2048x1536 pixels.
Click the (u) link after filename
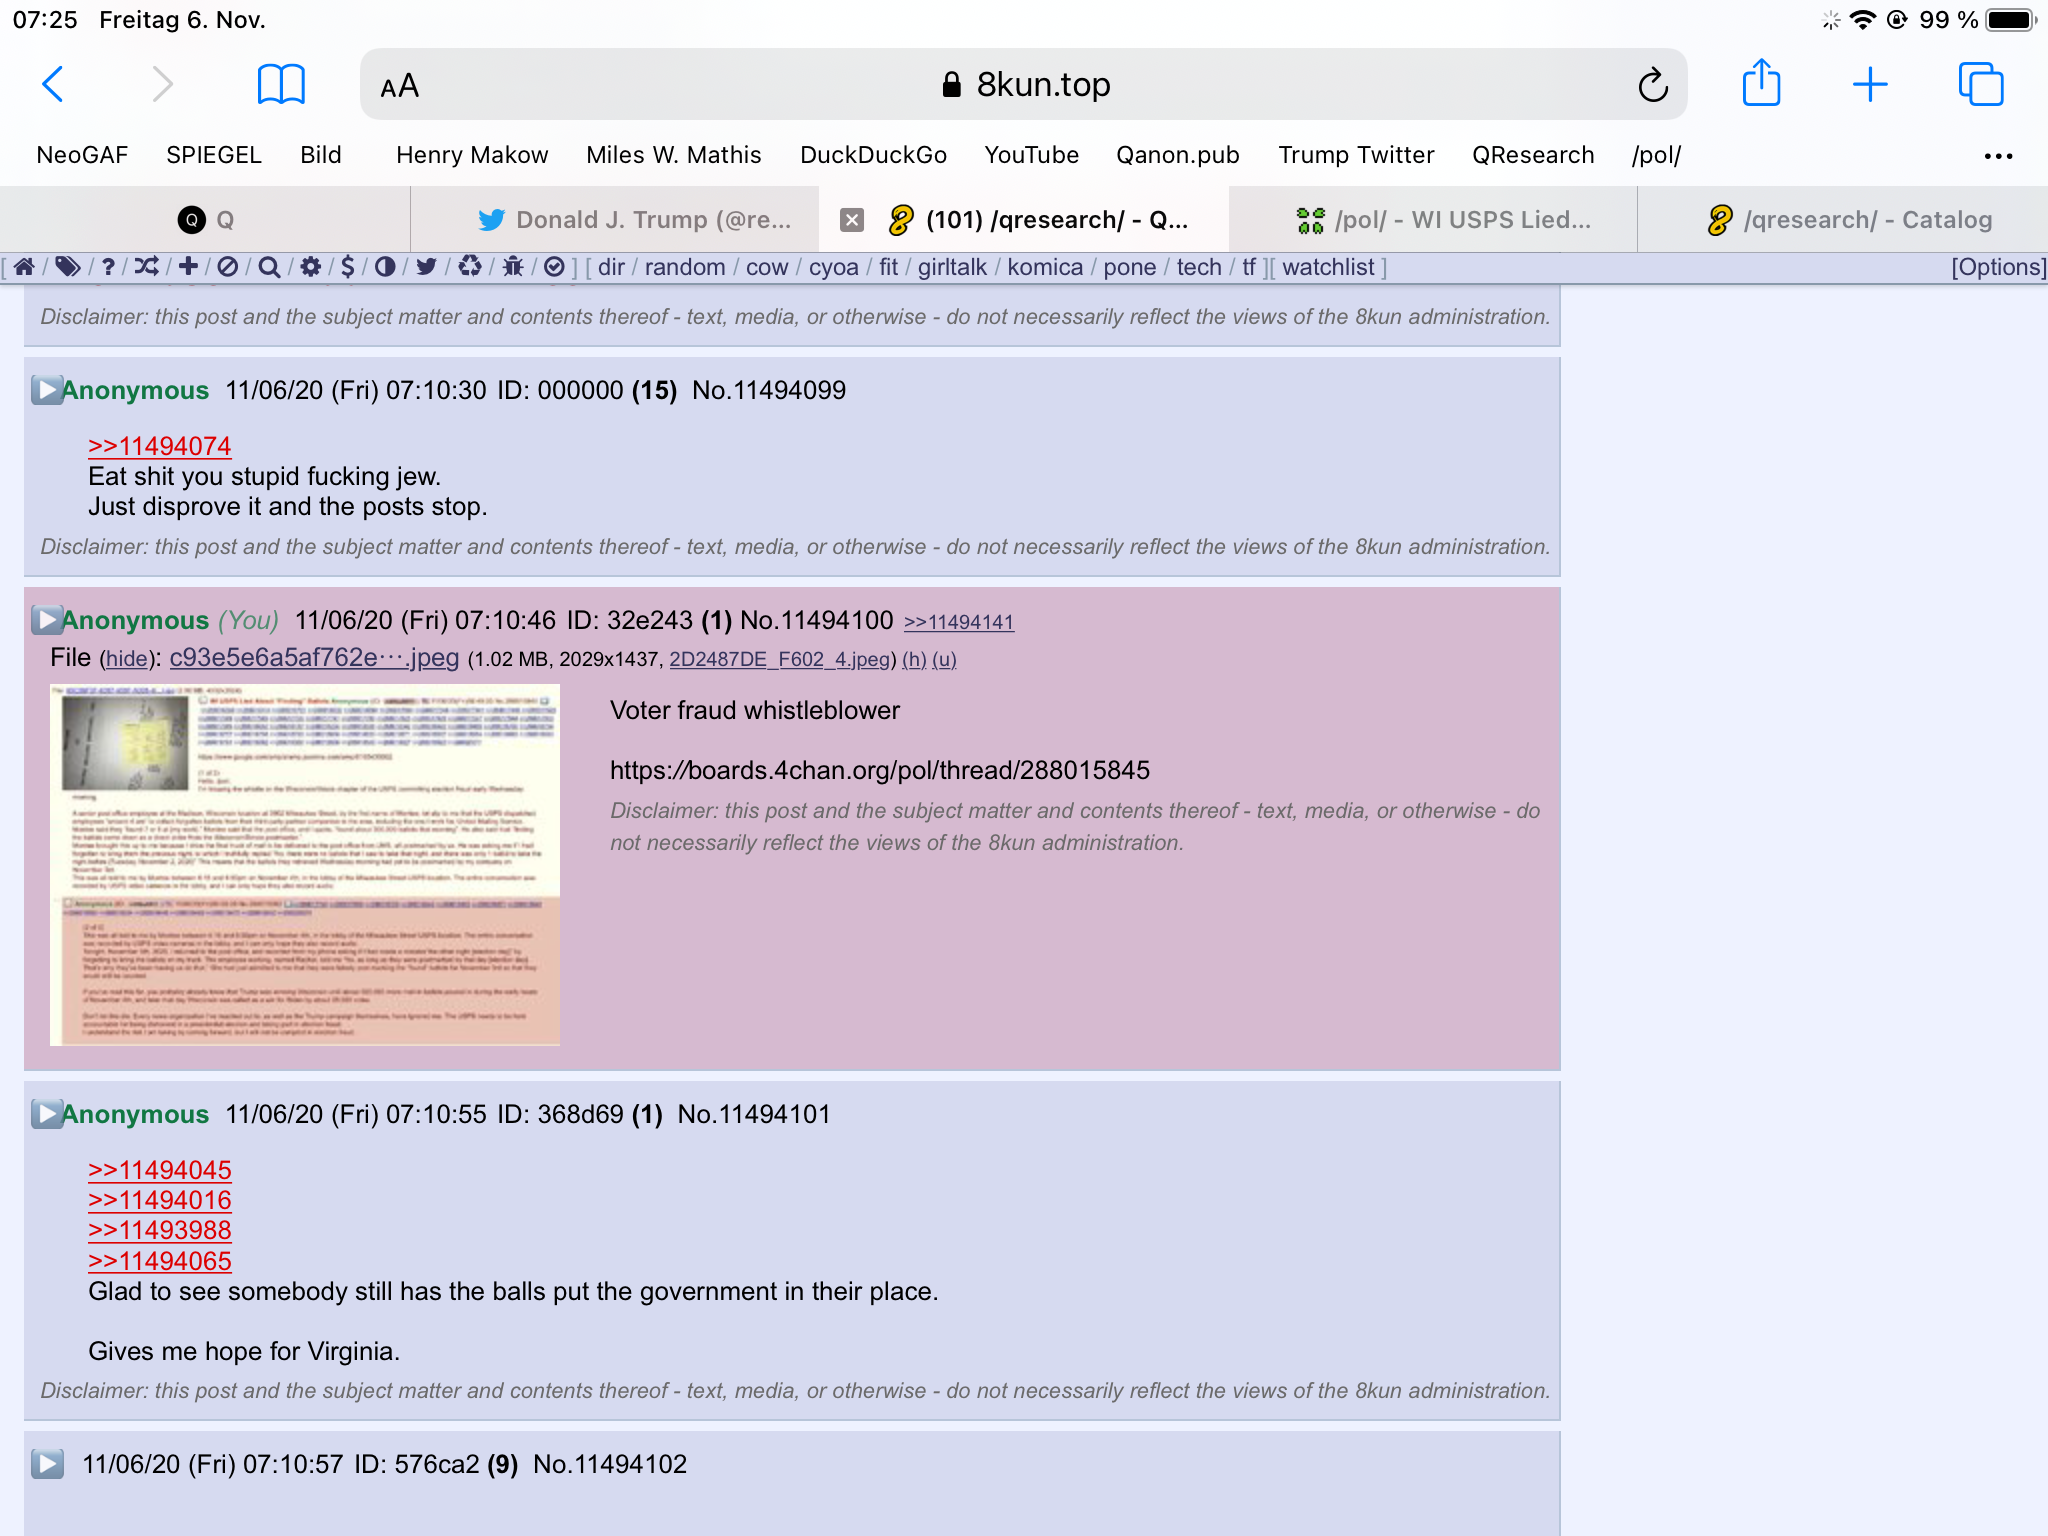(944, 659)
